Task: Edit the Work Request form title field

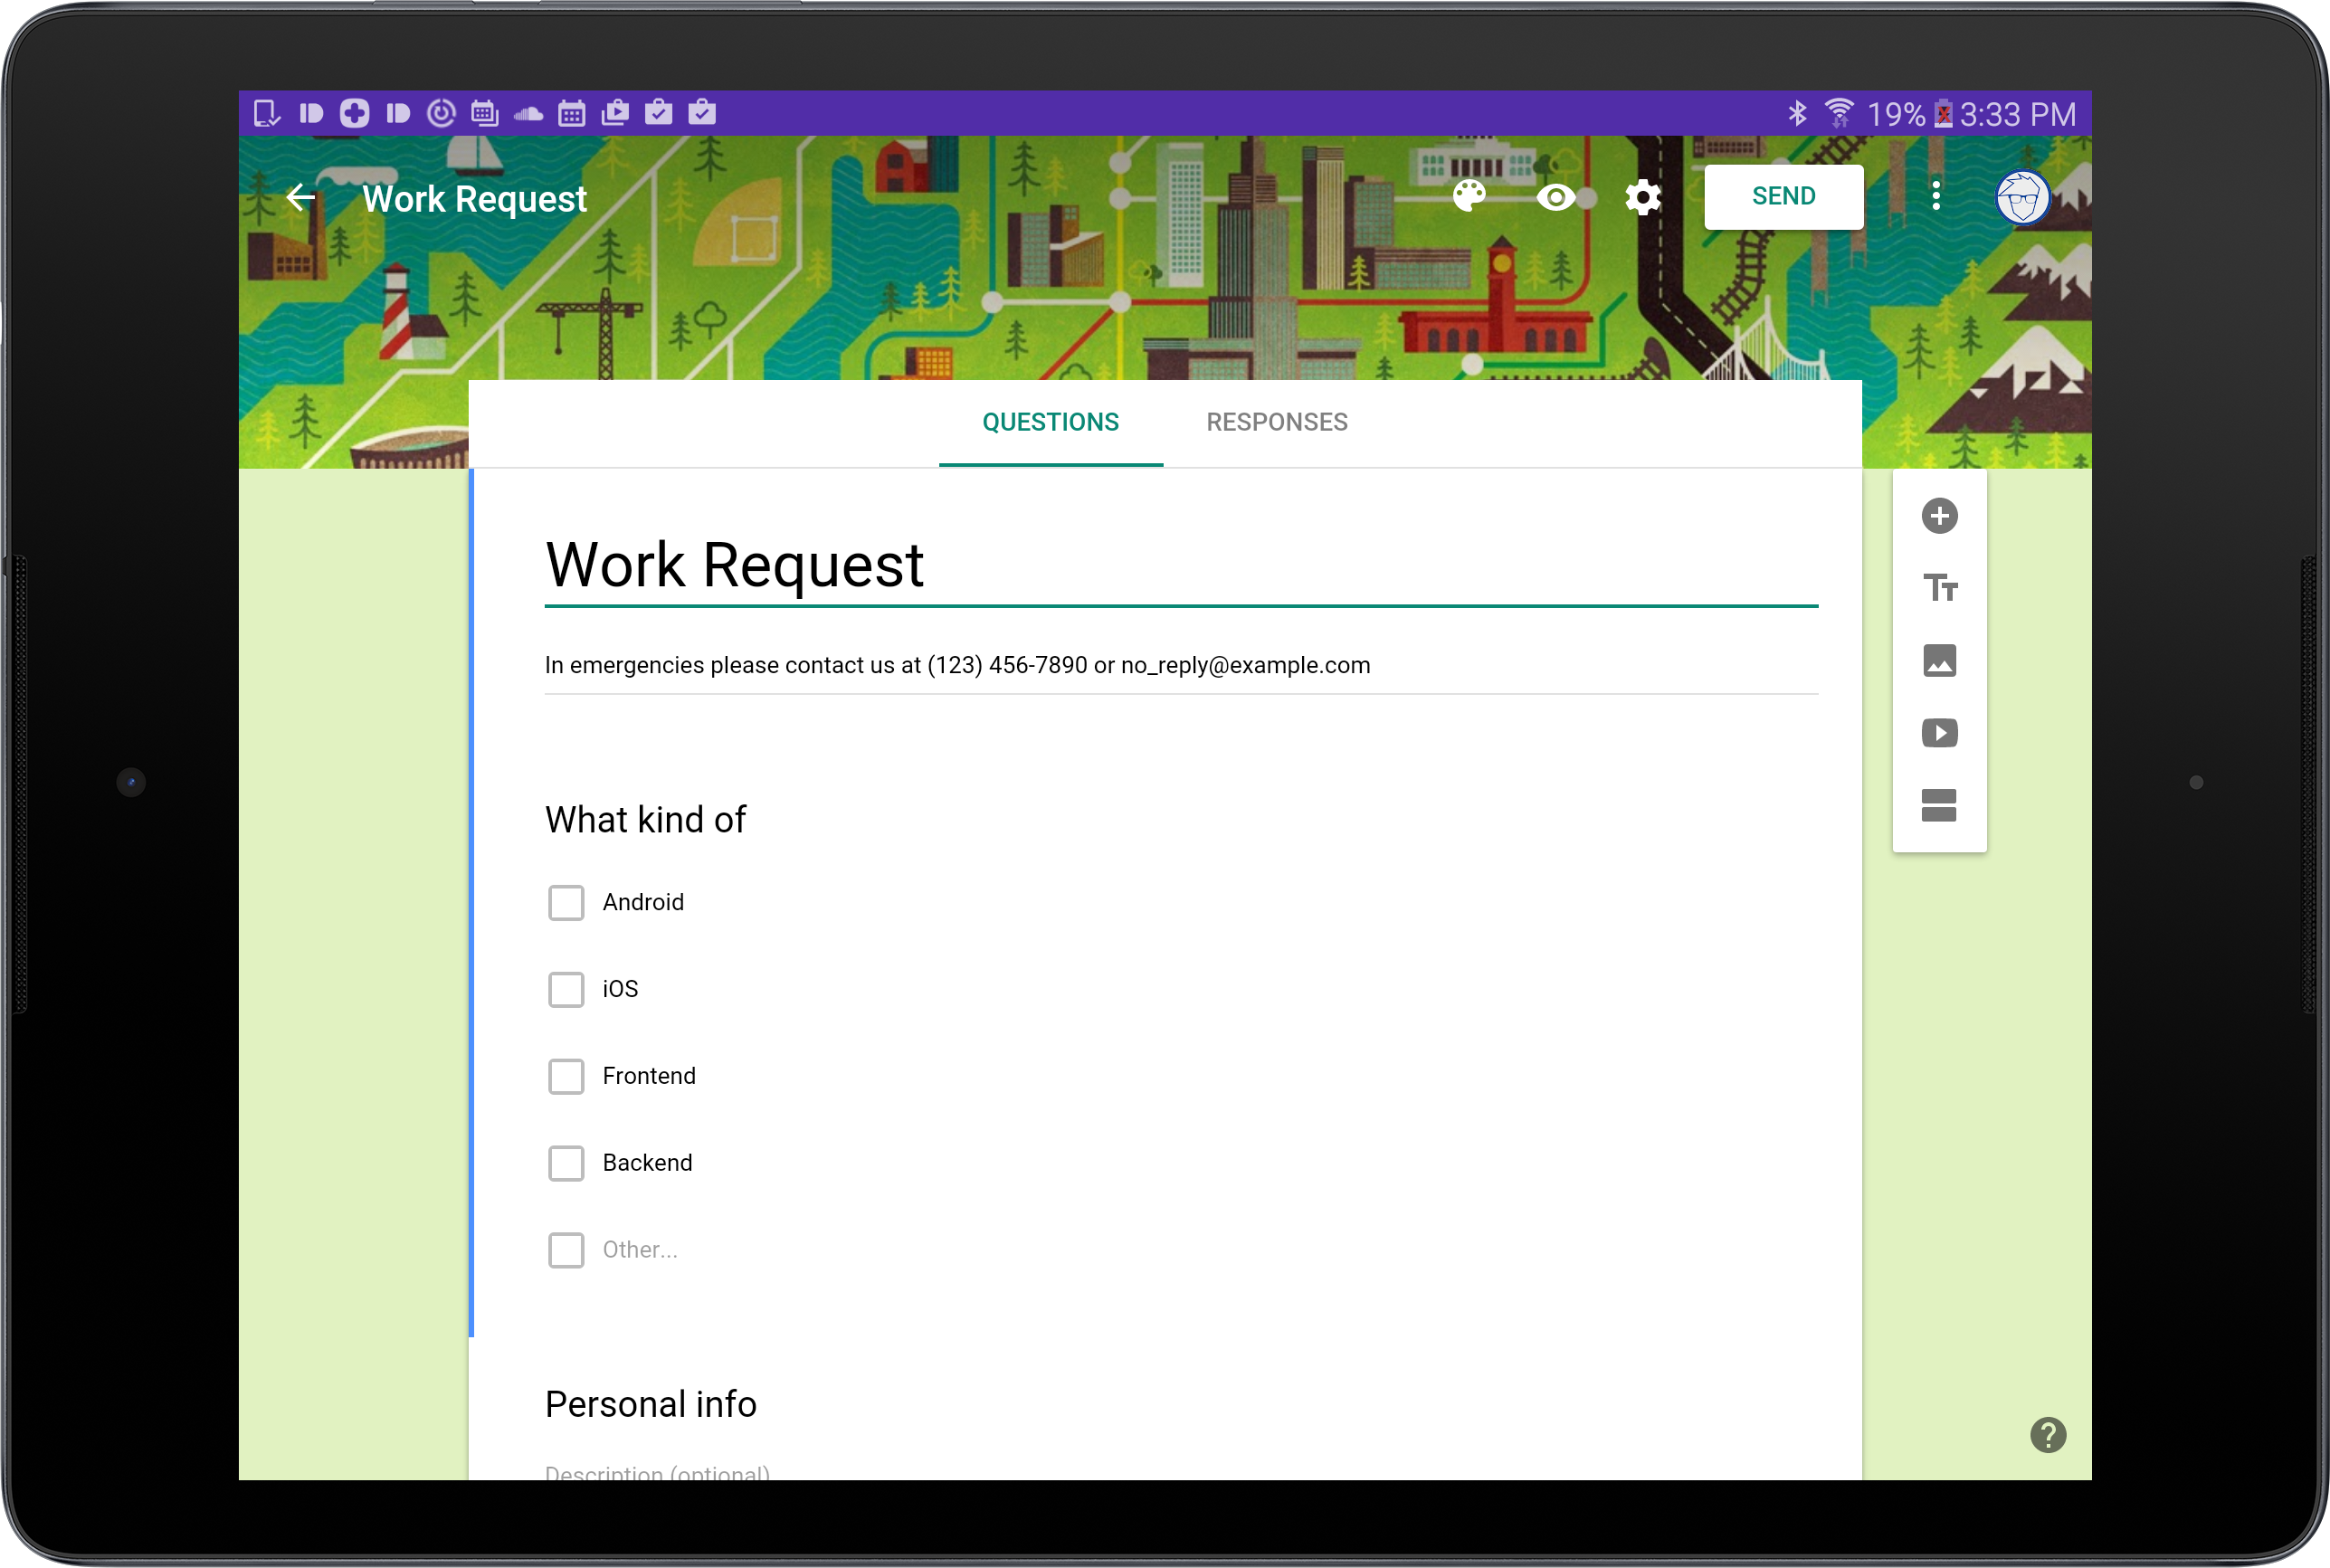Action: tap(1180, 565)
